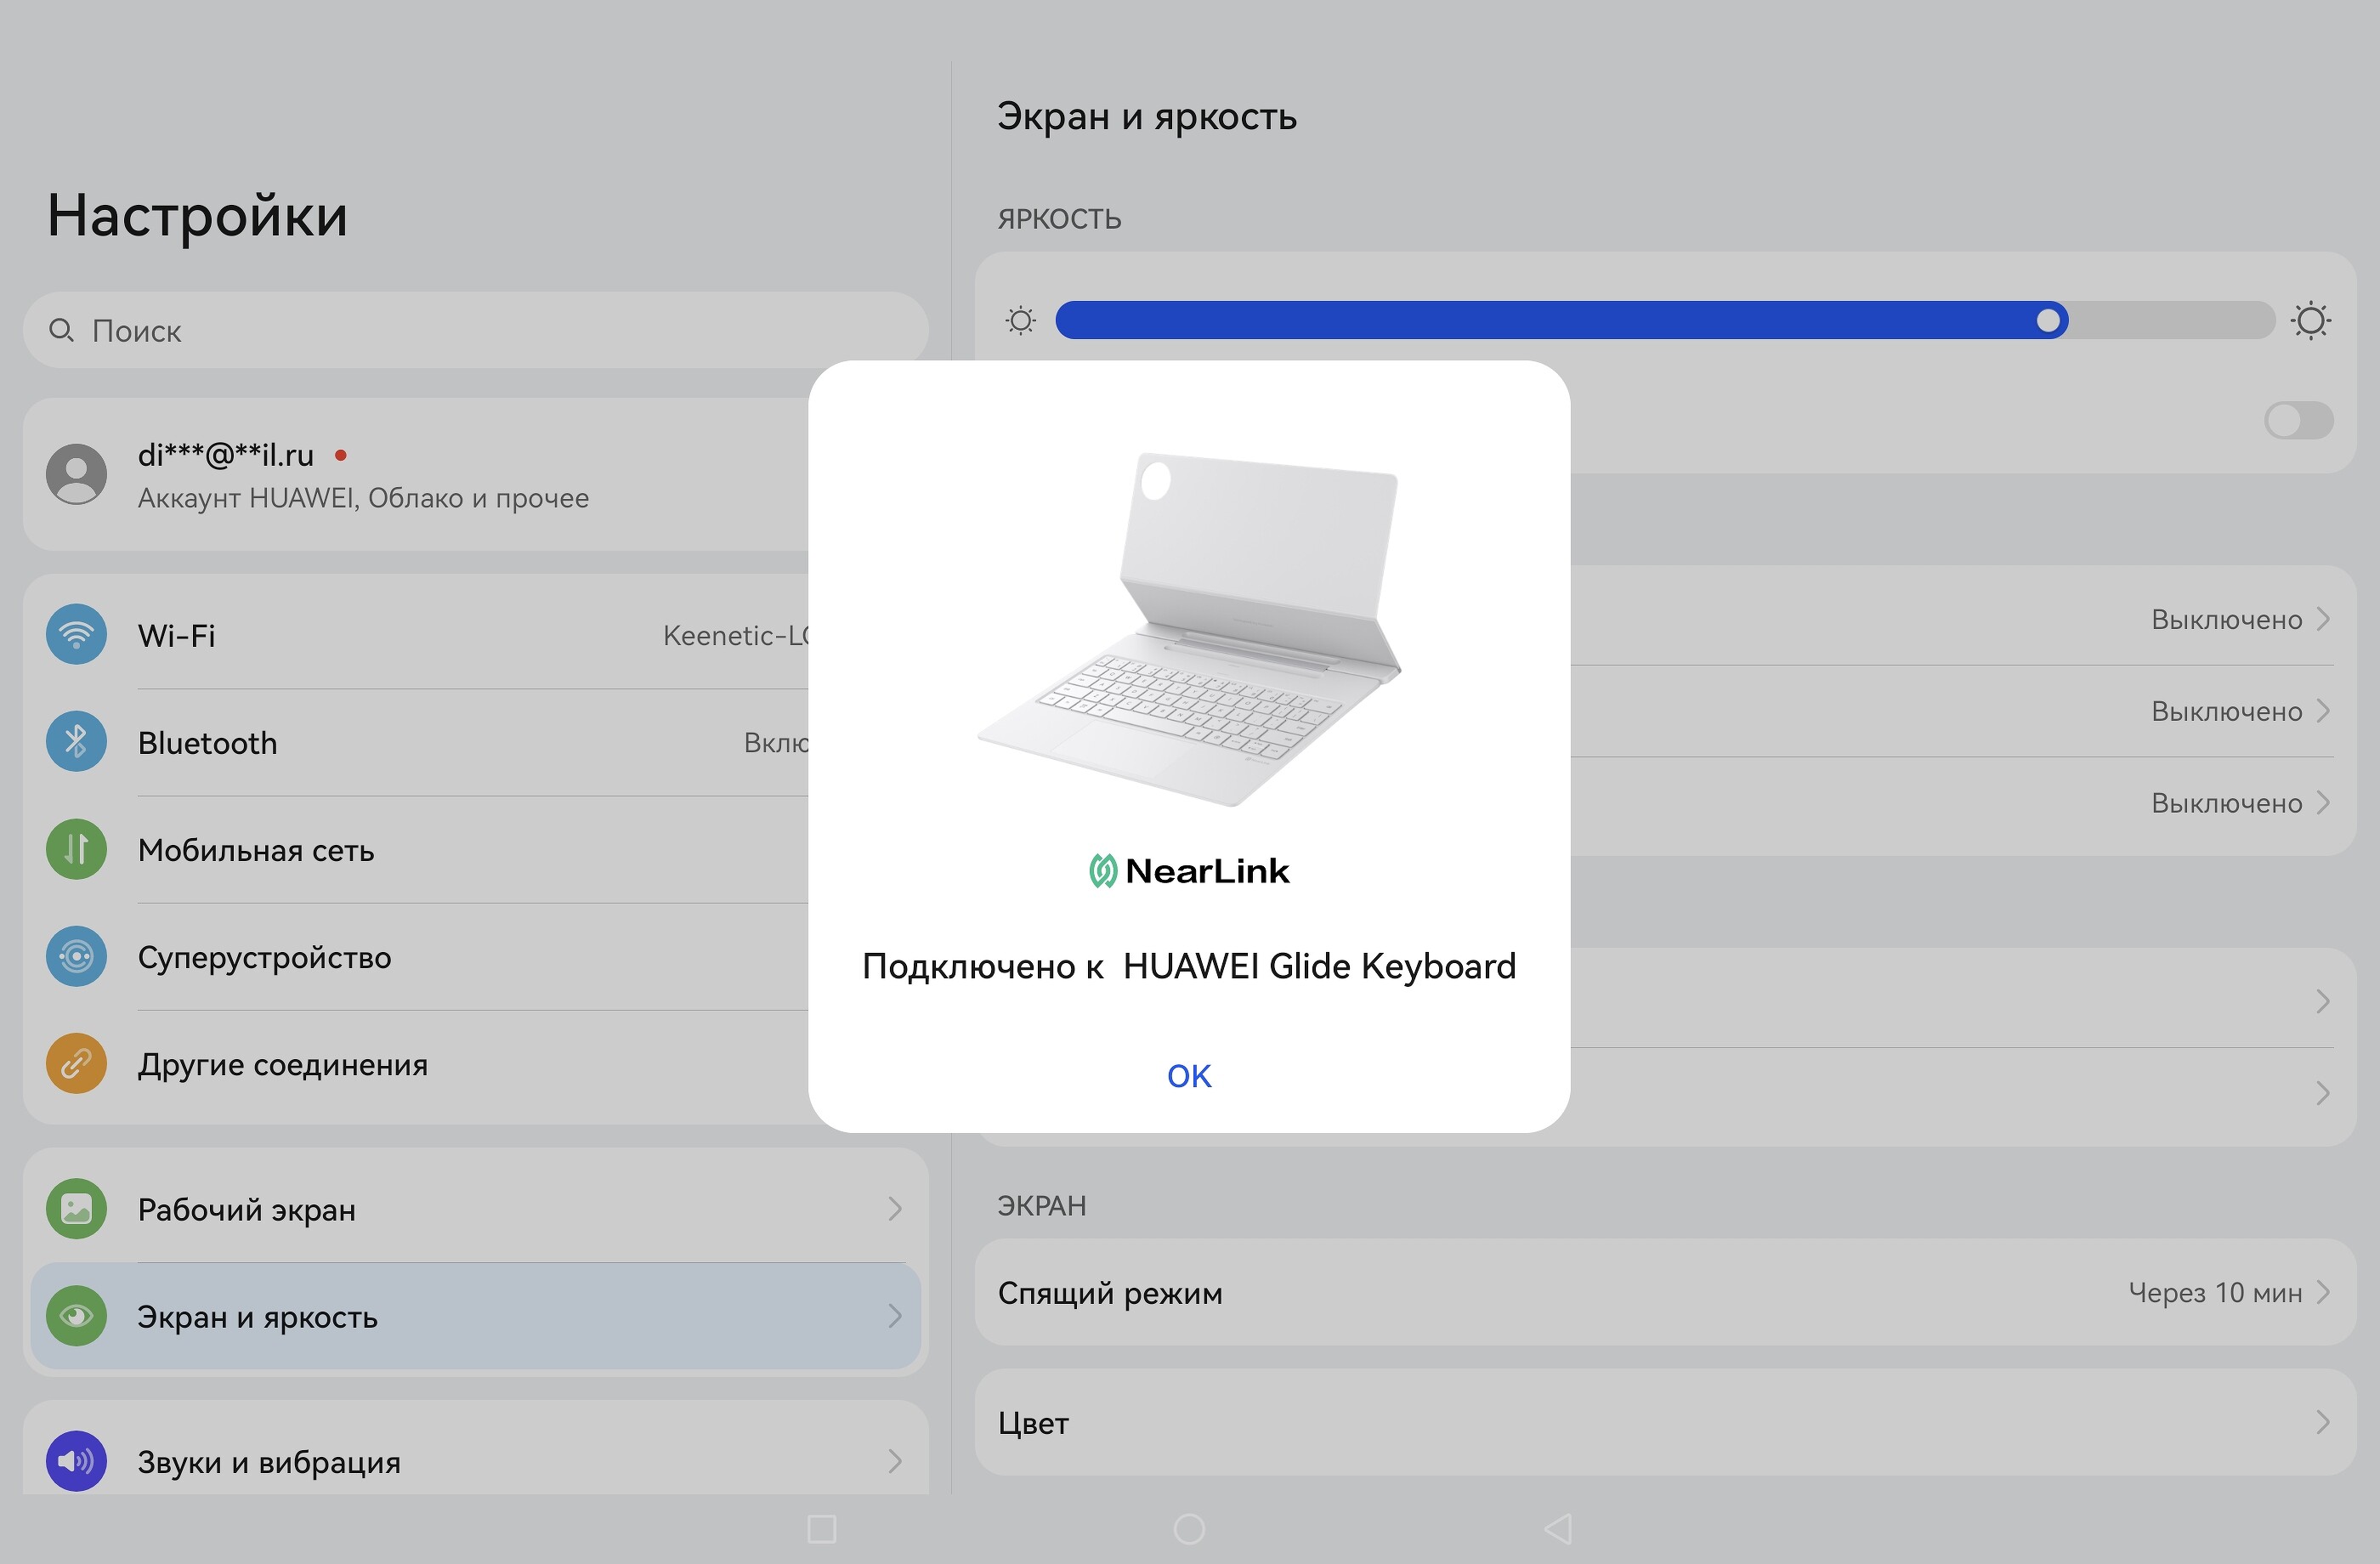
Task: Toggle the switch below the brightness slider
Action: pos(2298,421)
